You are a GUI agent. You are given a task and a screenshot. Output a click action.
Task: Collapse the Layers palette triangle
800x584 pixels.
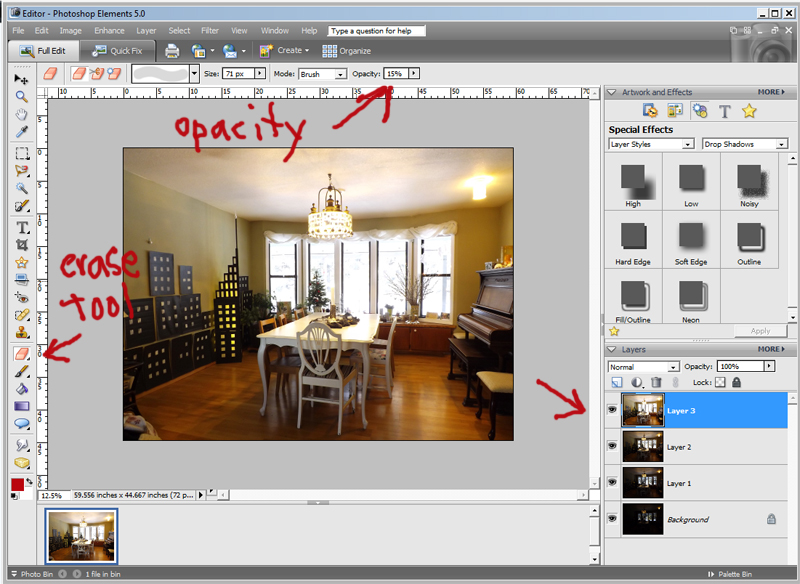(x=611, y=350)
